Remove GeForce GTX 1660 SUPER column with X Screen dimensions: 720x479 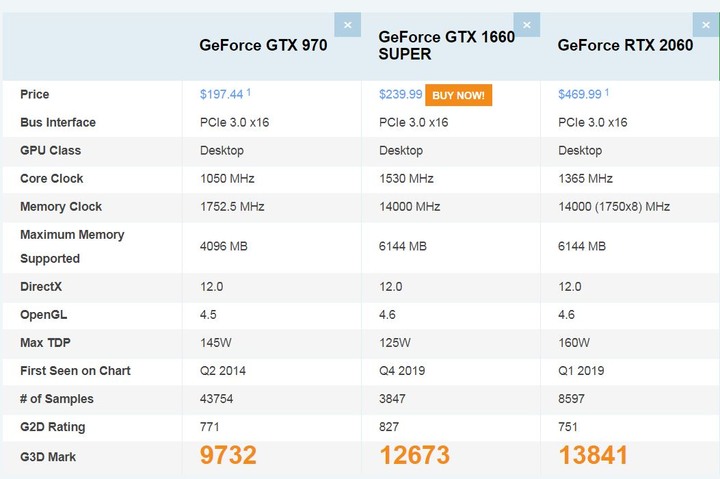(x=527, y=25)
